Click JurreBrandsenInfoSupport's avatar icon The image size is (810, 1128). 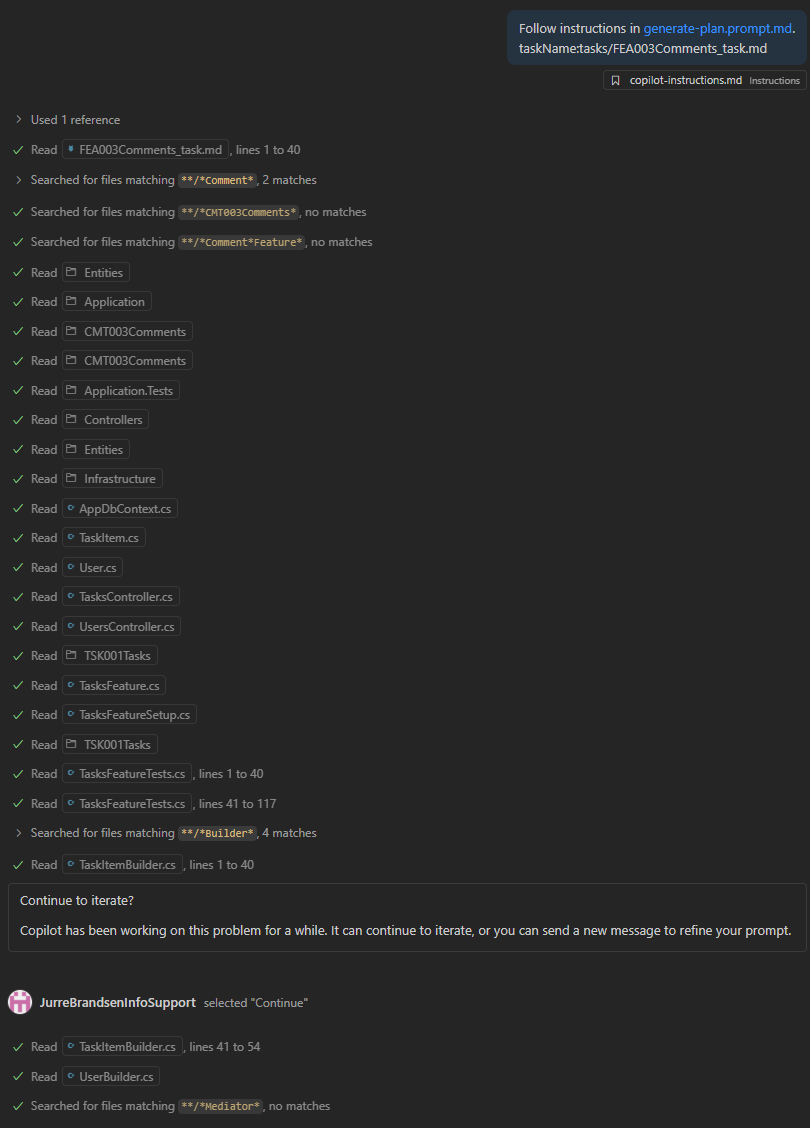pyautogui.click(x=19, y=1002)
